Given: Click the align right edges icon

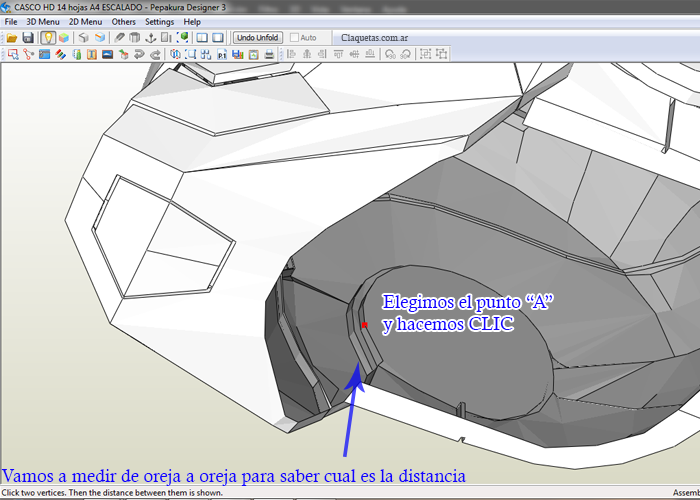Looking at the screenshot, I should (322, 54).
